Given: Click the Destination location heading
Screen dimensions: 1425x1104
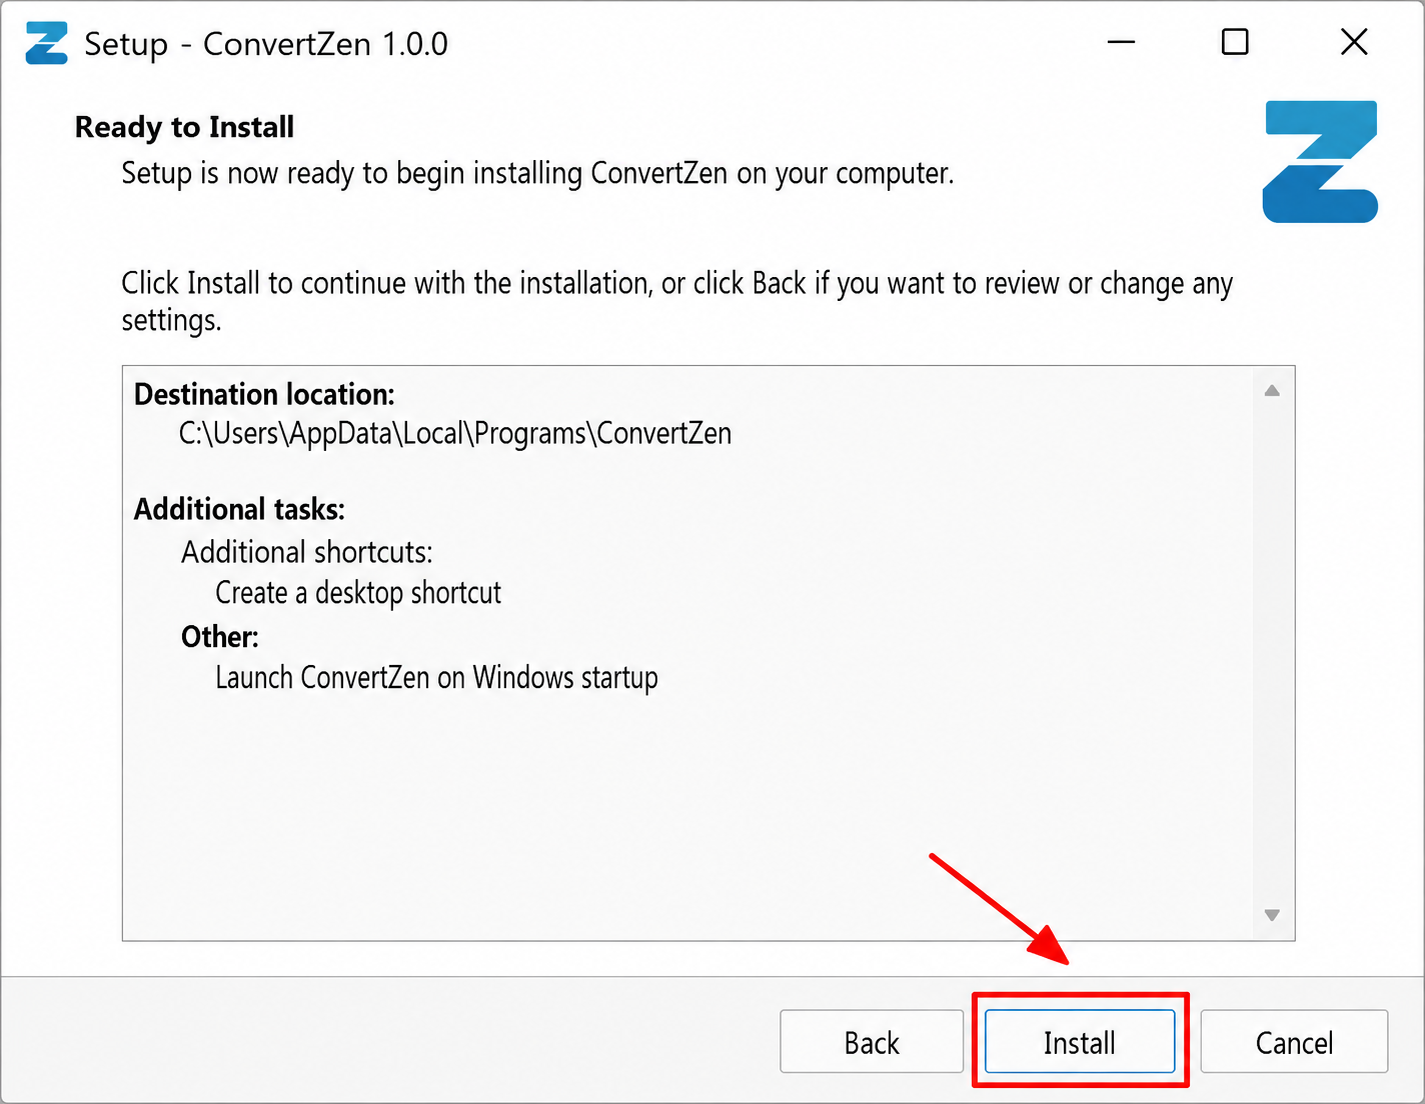Looking at the screenshot, I should tap(265, 394).
